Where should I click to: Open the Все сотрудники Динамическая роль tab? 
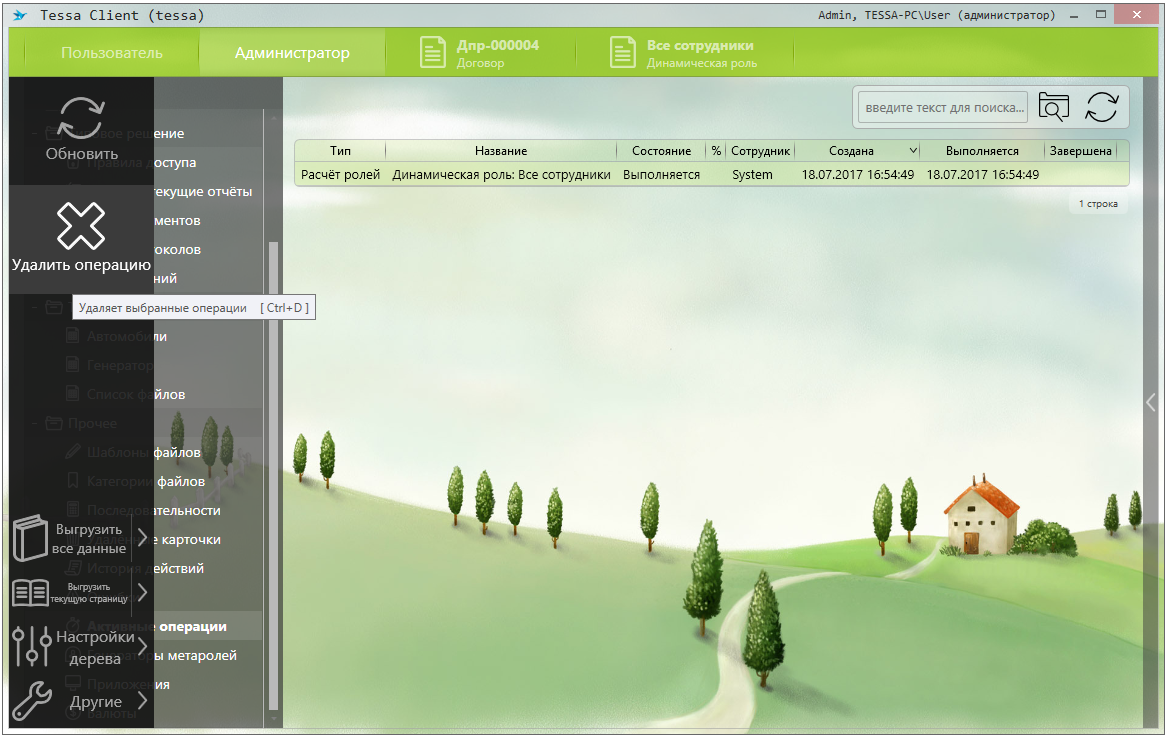685,53
